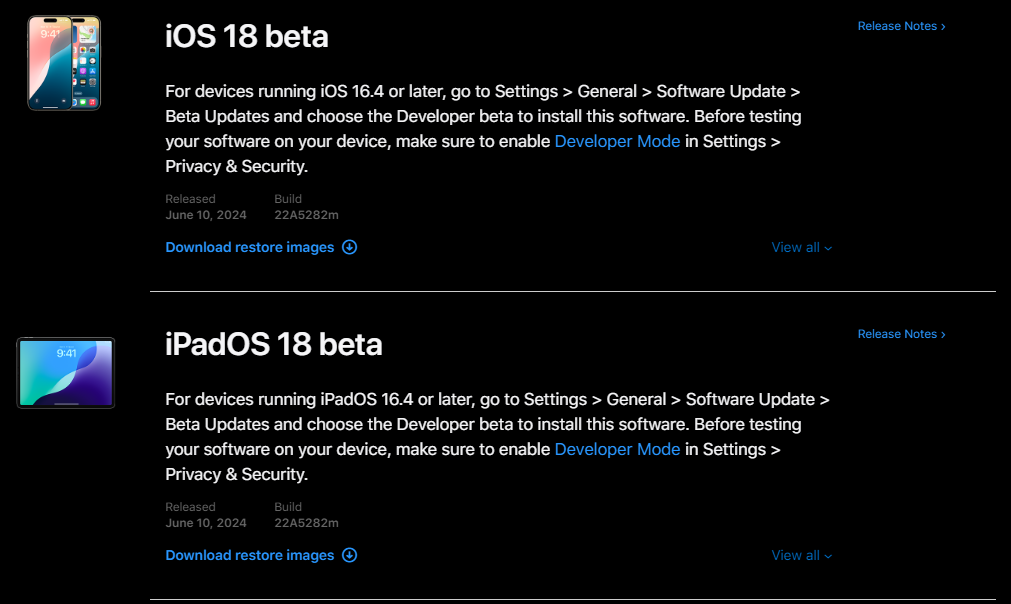Click the iPadOS build number 22A5282m
This screenshot has width=1011, height=604.
pos(306,523)
